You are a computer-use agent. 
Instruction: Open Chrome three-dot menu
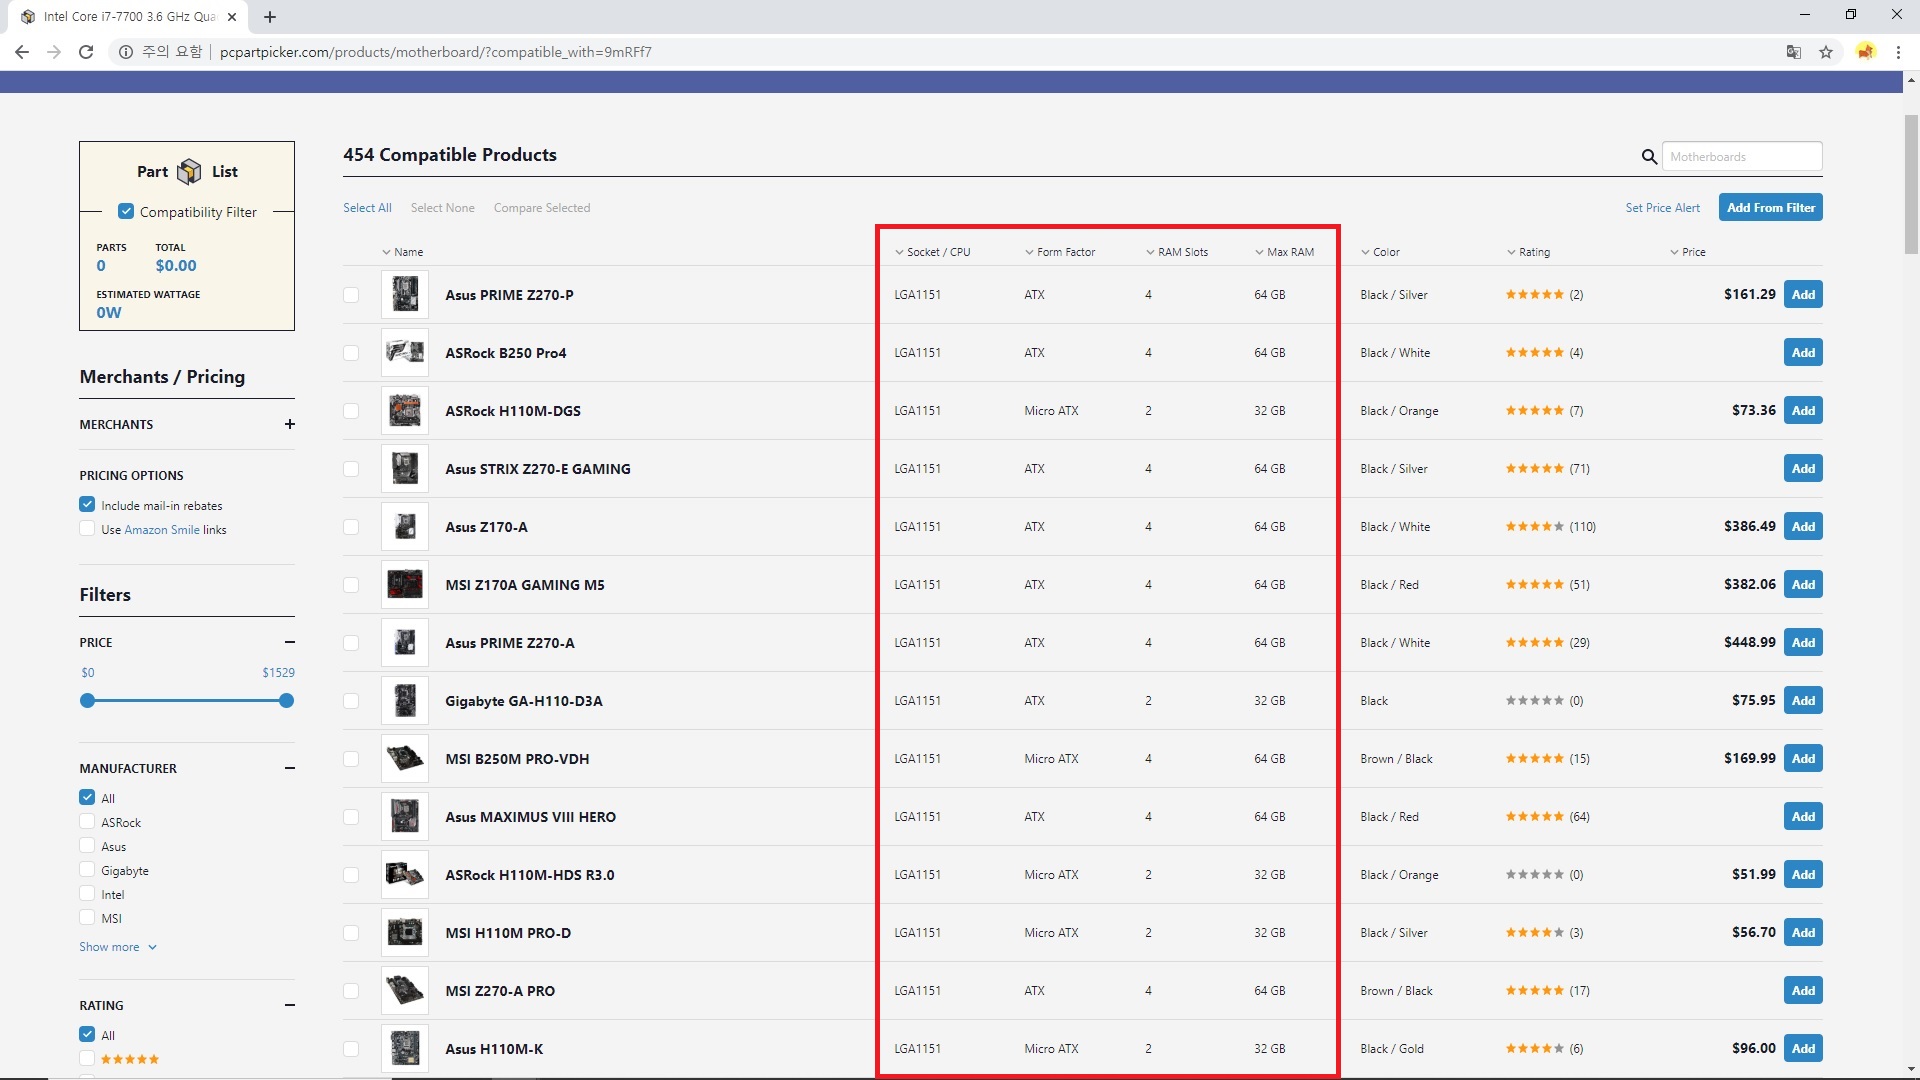(x=1898, y=52)
